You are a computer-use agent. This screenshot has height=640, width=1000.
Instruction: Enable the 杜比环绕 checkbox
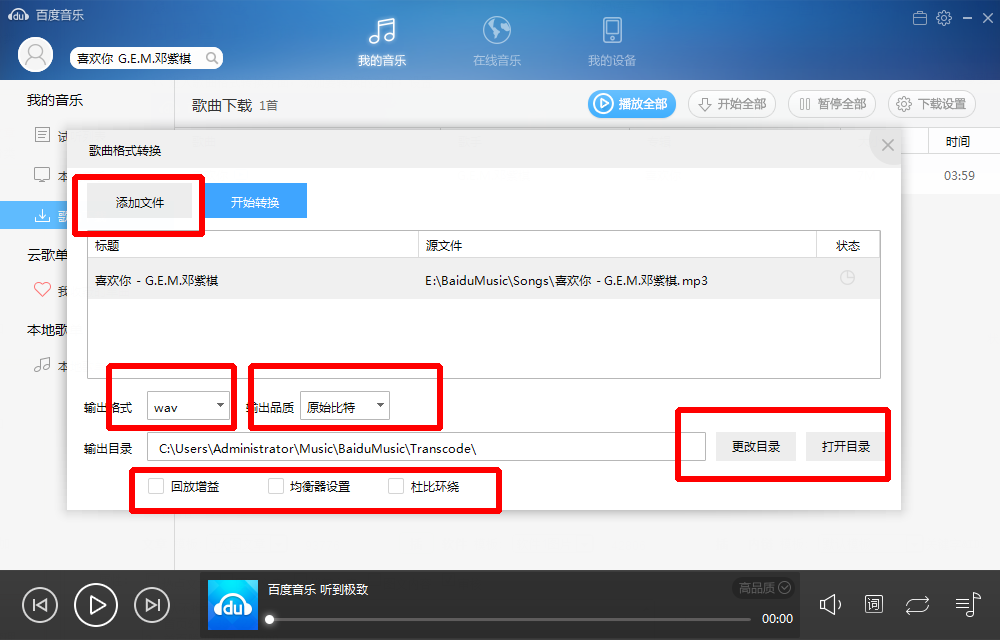coord(395,485)
